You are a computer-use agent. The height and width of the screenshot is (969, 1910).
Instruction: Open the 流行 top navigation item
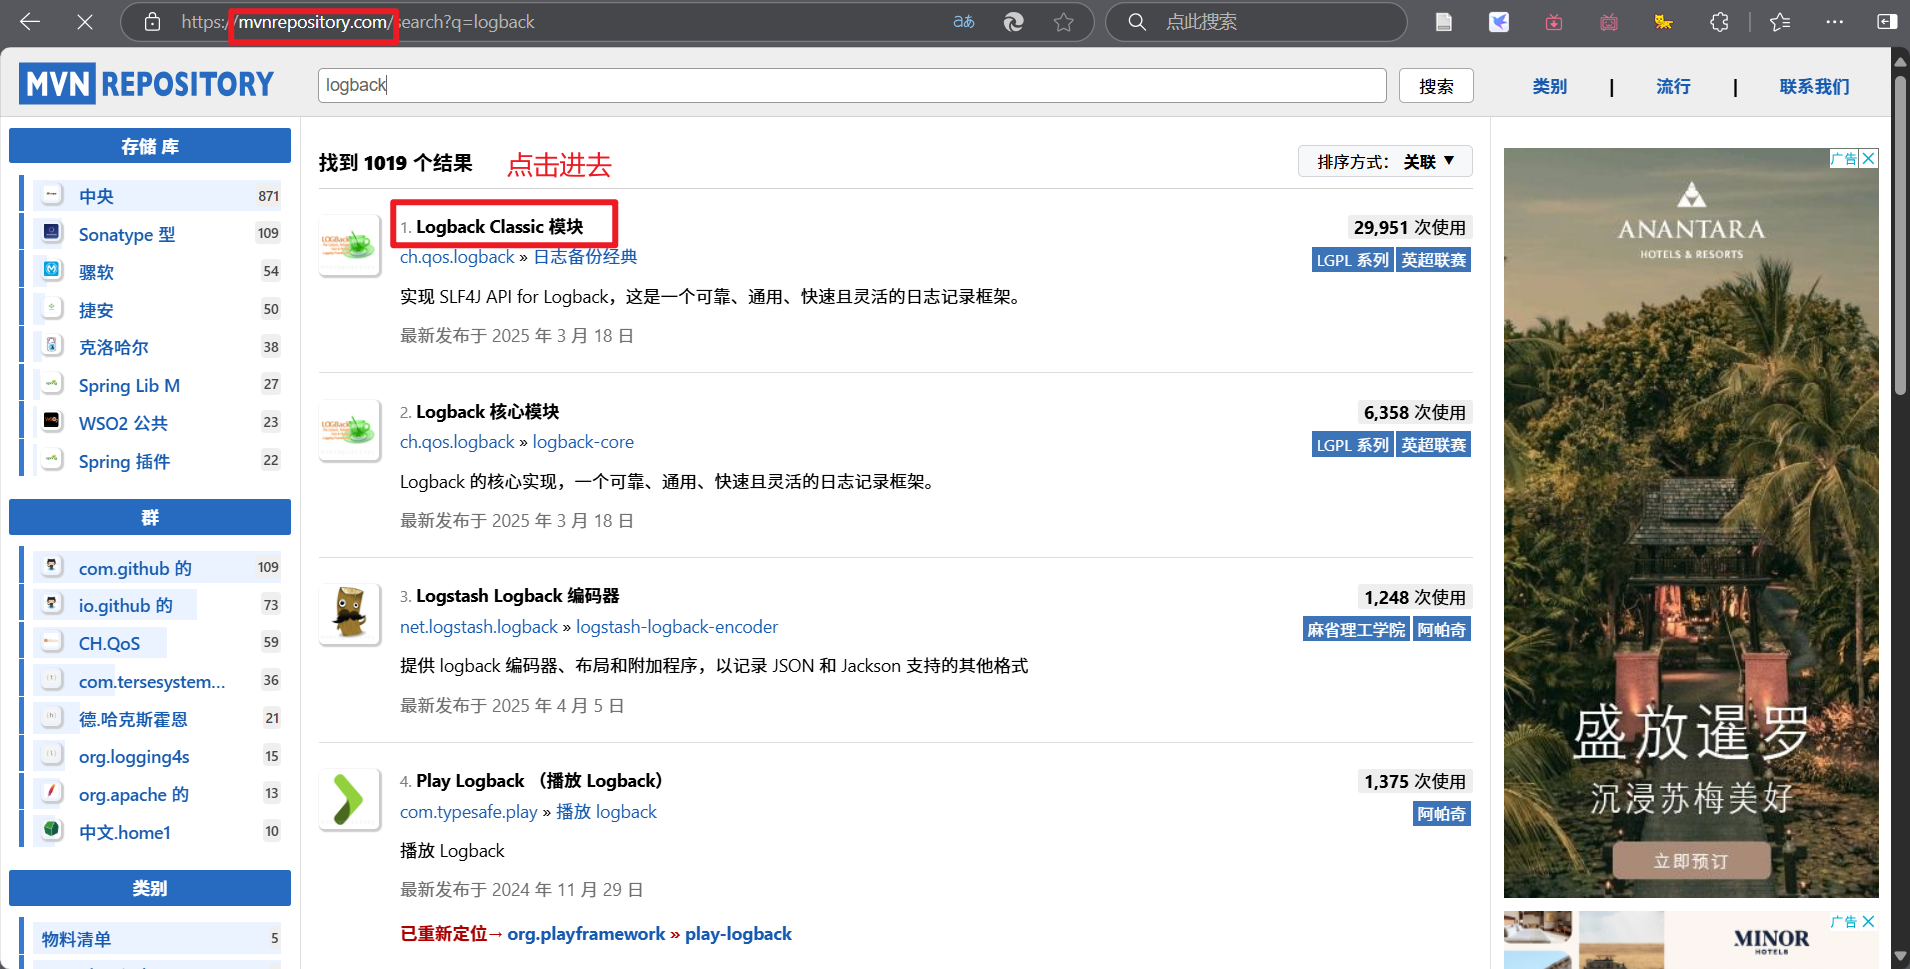pyautogui.click(x=1673, y=87)
